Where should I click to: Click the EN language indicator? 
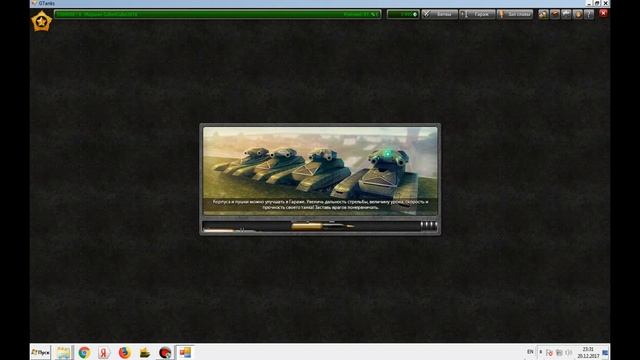pyautogui.click(x=530, y=352)
